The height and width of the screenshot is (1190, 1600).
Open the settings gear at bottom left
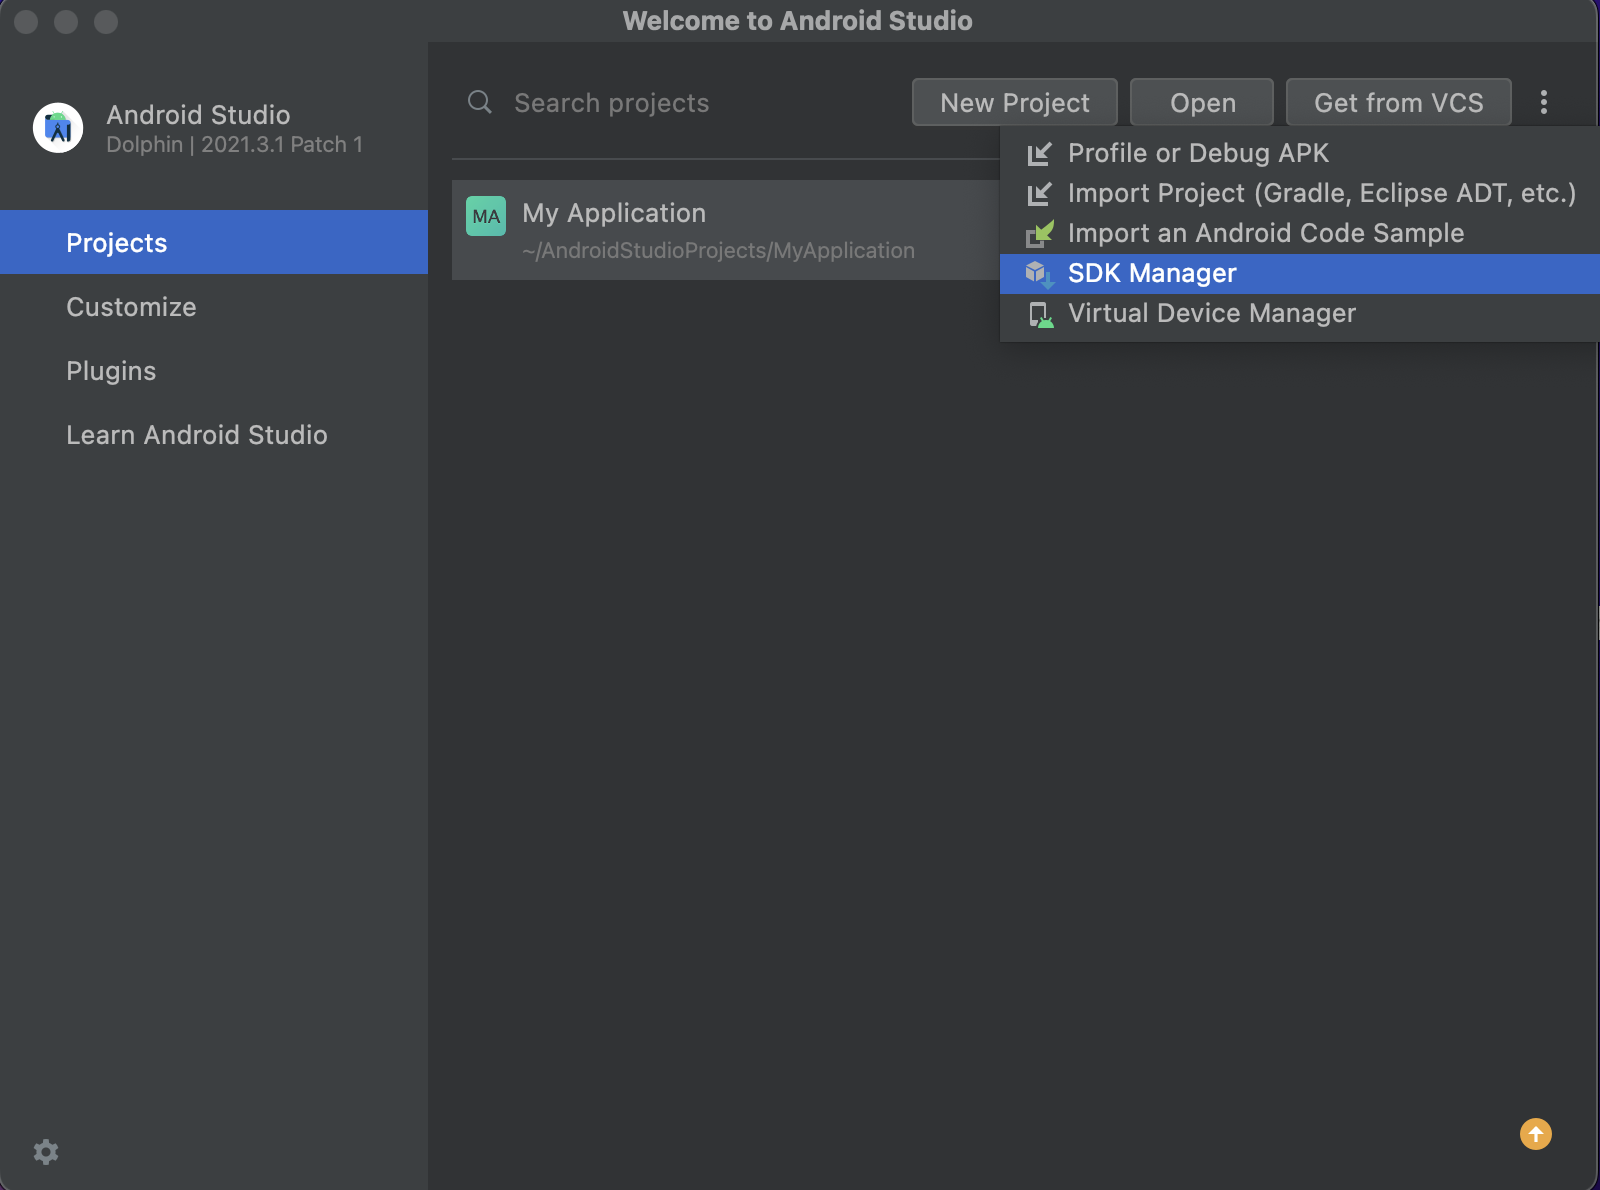pyautogui.click(x=46, y=1152)
